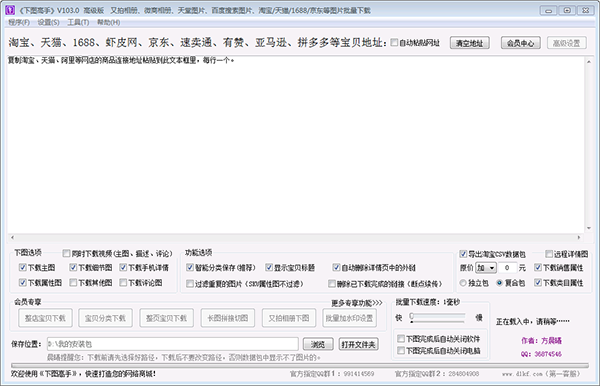Screen dimensions: 600x386
Task: Click the app logo icon in title bar
Action: [x=10, y=10]
